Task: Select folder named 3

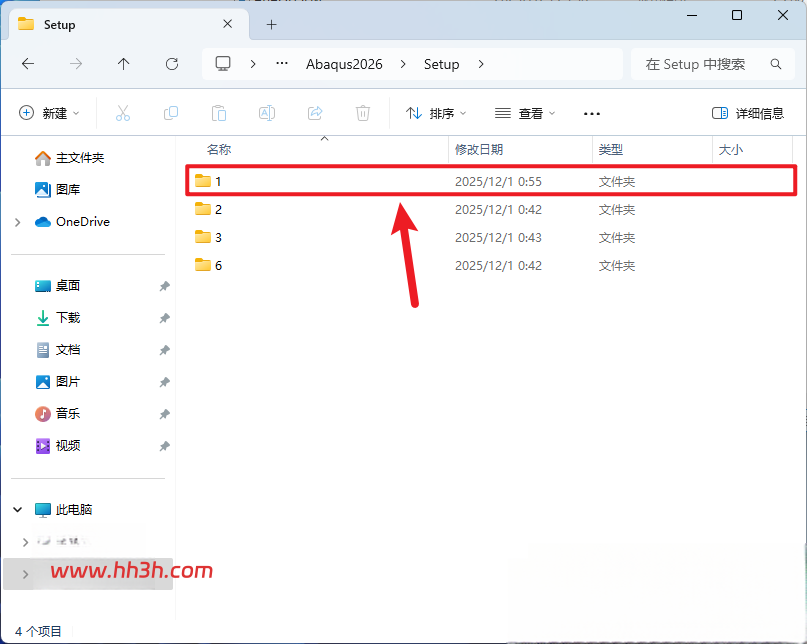Action: tap(491, 237)
